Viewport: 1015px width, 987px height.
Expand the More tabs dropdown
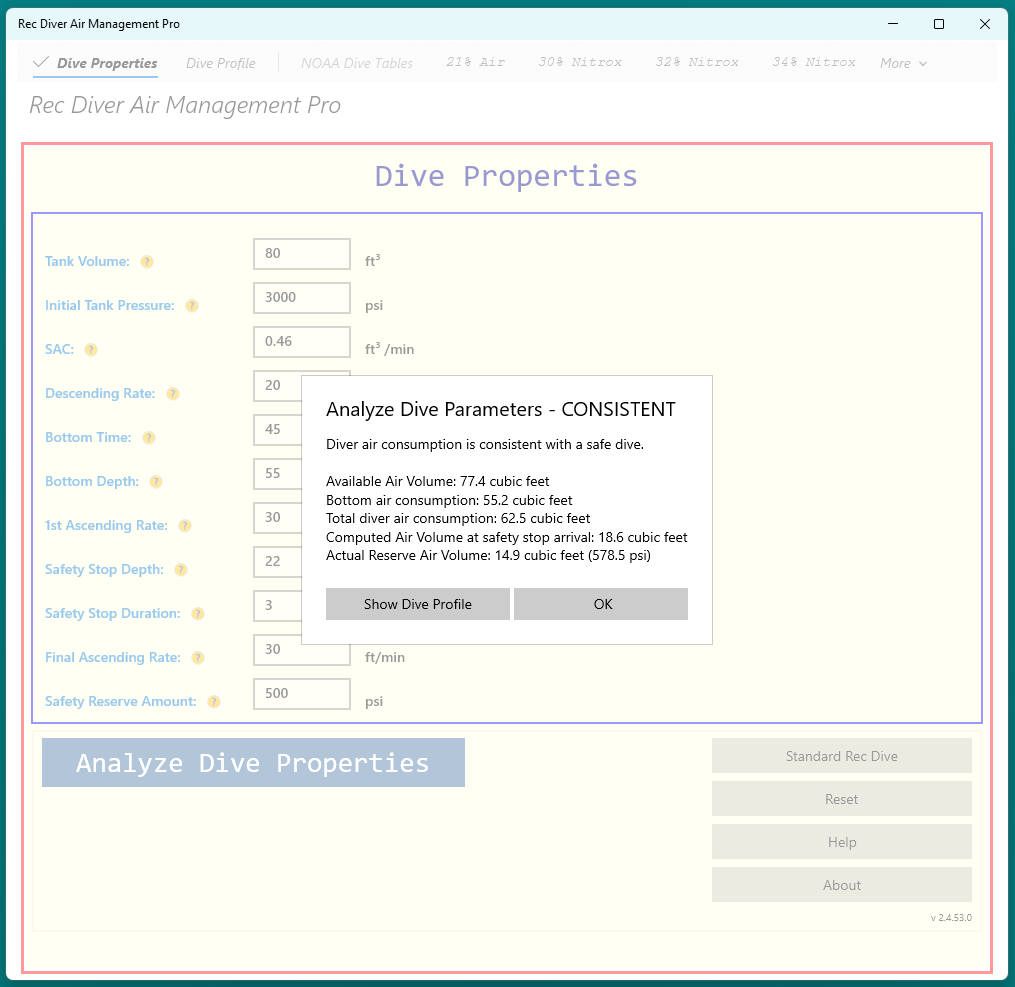(904, 63)
